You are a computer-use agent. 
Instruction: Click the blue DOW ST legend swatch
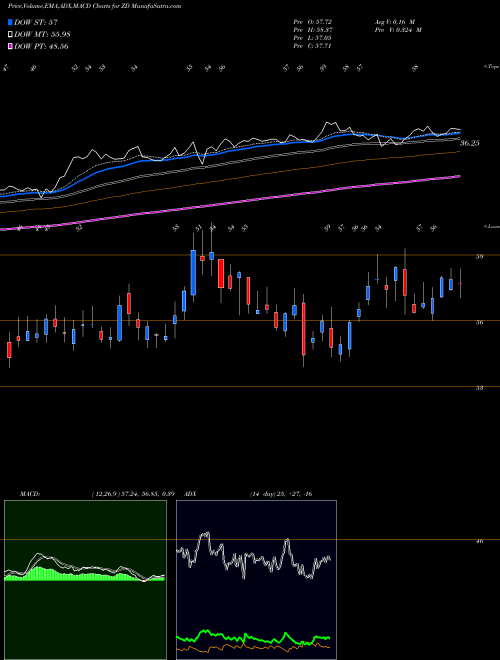(x=11, y=22)
